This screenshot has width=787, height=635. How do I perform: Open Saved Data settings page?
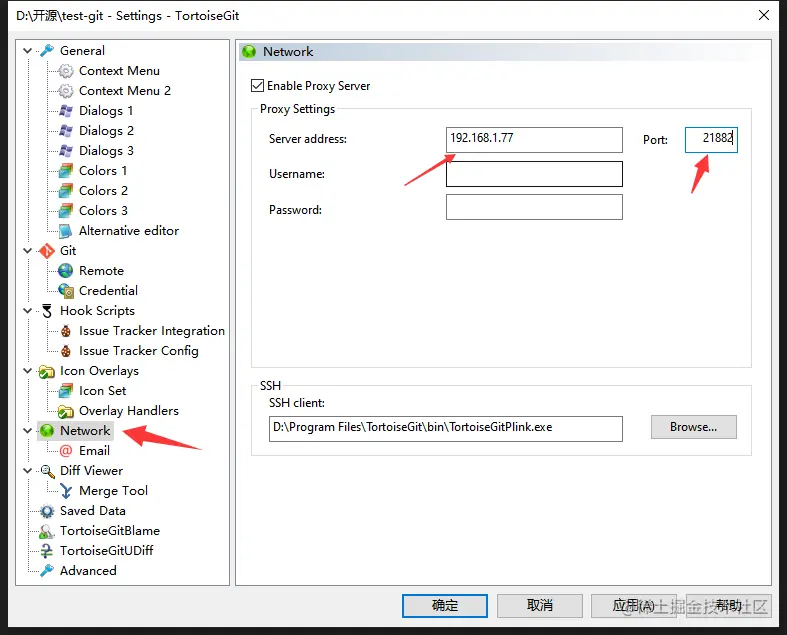93,511
